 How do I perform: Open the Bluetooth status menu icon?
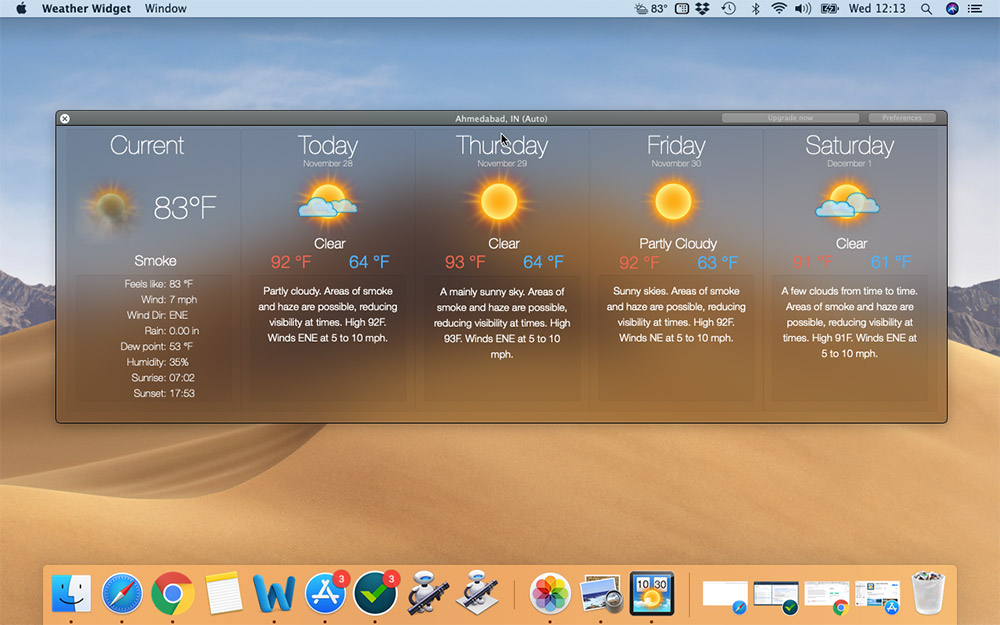coord(754,8)
